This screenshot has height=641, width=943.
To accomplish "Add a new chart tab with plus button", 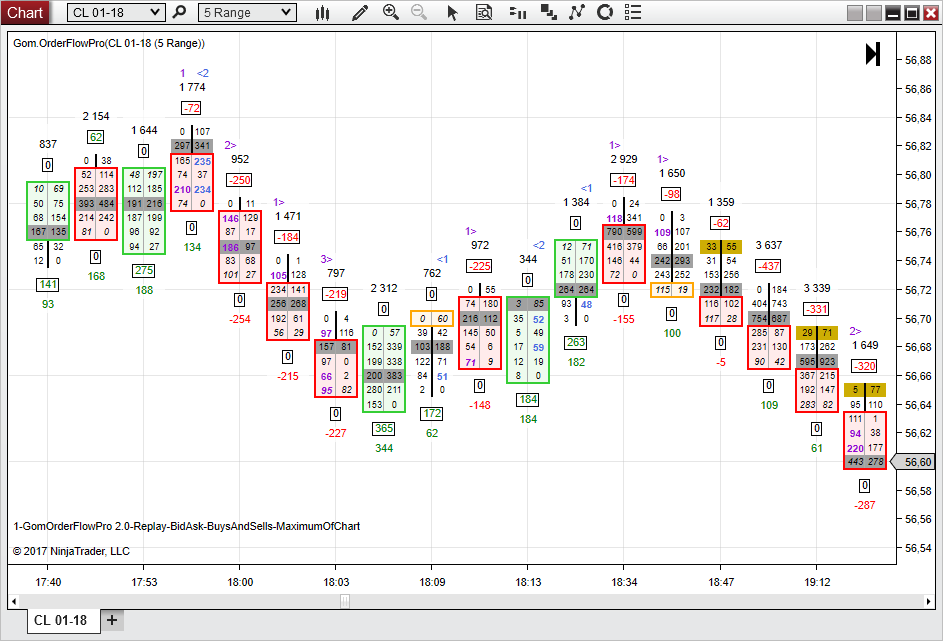I will [112, 620].
